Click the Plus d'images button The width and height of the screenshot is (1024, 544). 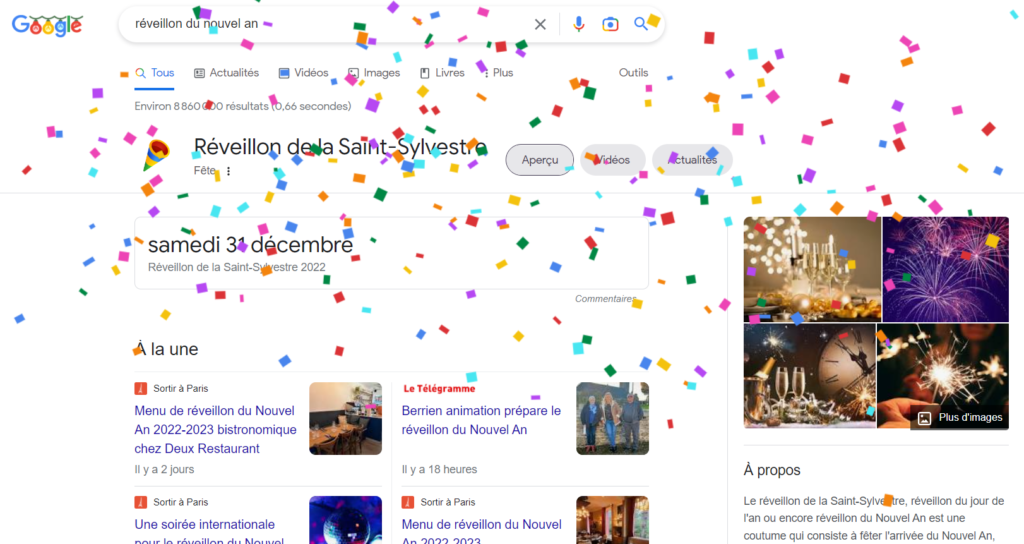(x=960, y=417)
